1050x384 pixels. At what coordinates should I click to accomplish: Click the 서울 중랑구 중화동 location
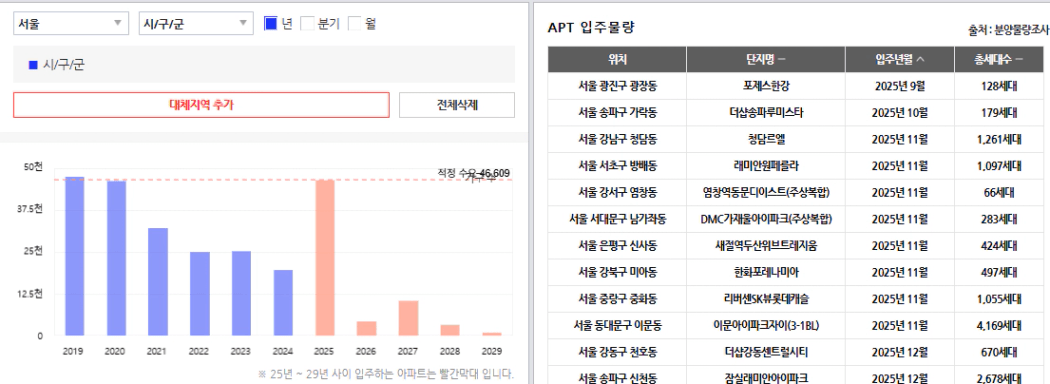(617, 298)
